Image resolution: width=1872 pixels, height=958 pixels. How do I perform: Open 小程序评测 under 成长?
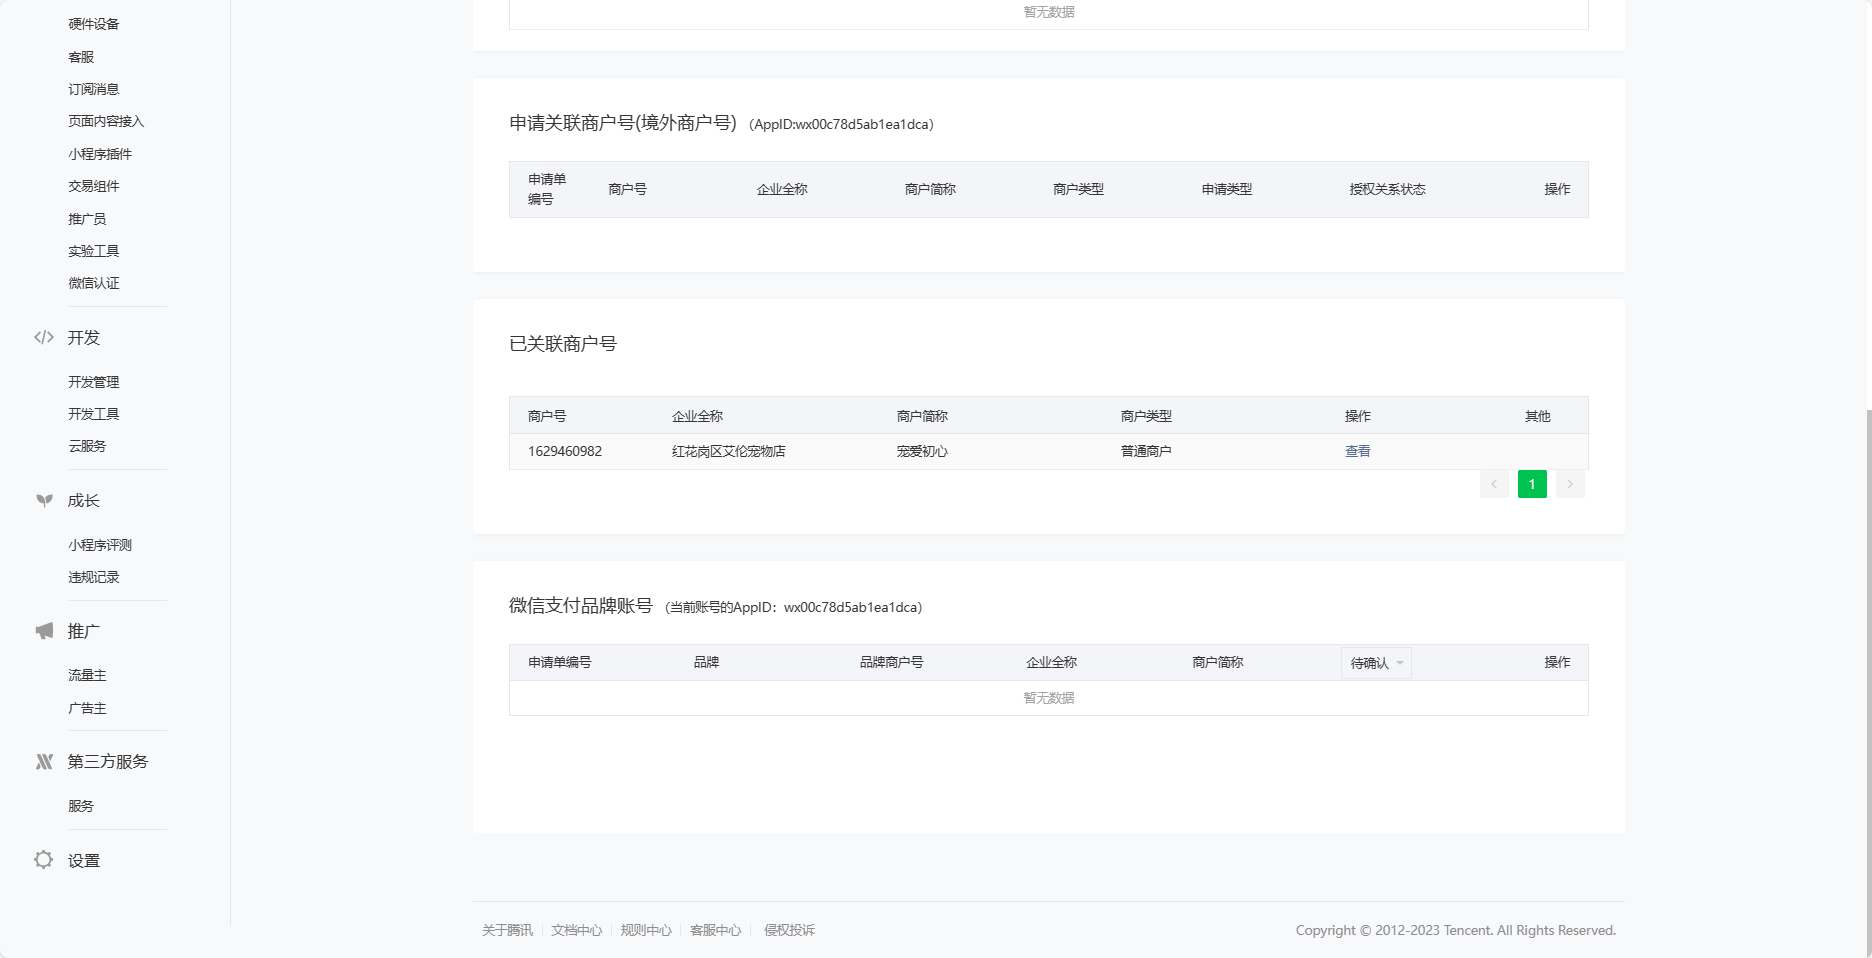(100, 545)
